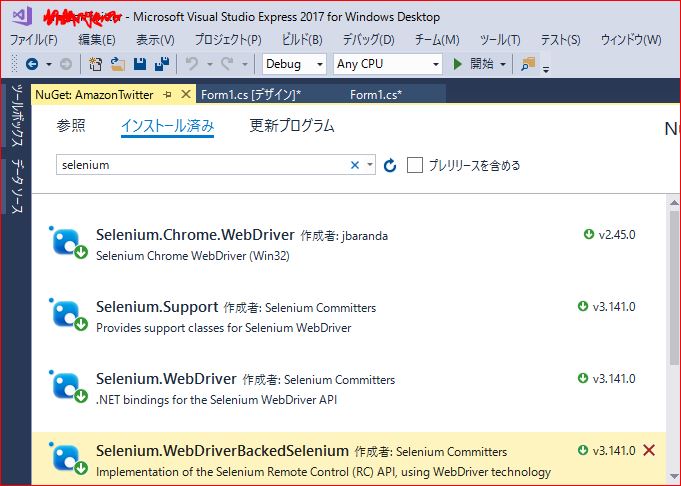This screenshot has height=486, width=681.
Task: Open the テスト(S) menu
Action: pos(560,40)
